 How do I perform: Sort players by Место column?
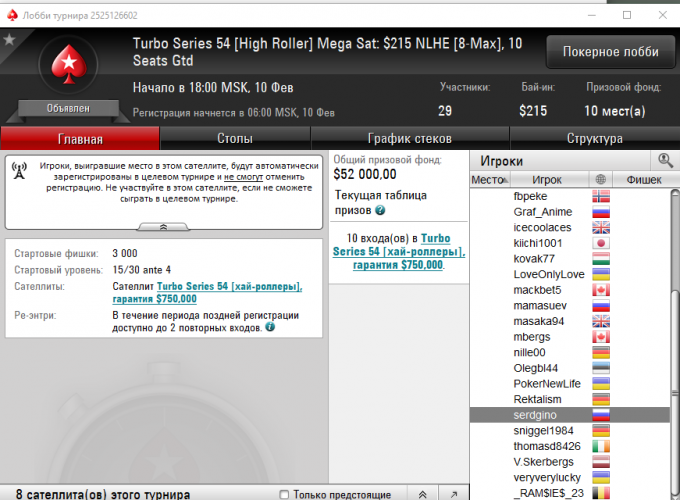coord(490,180)
